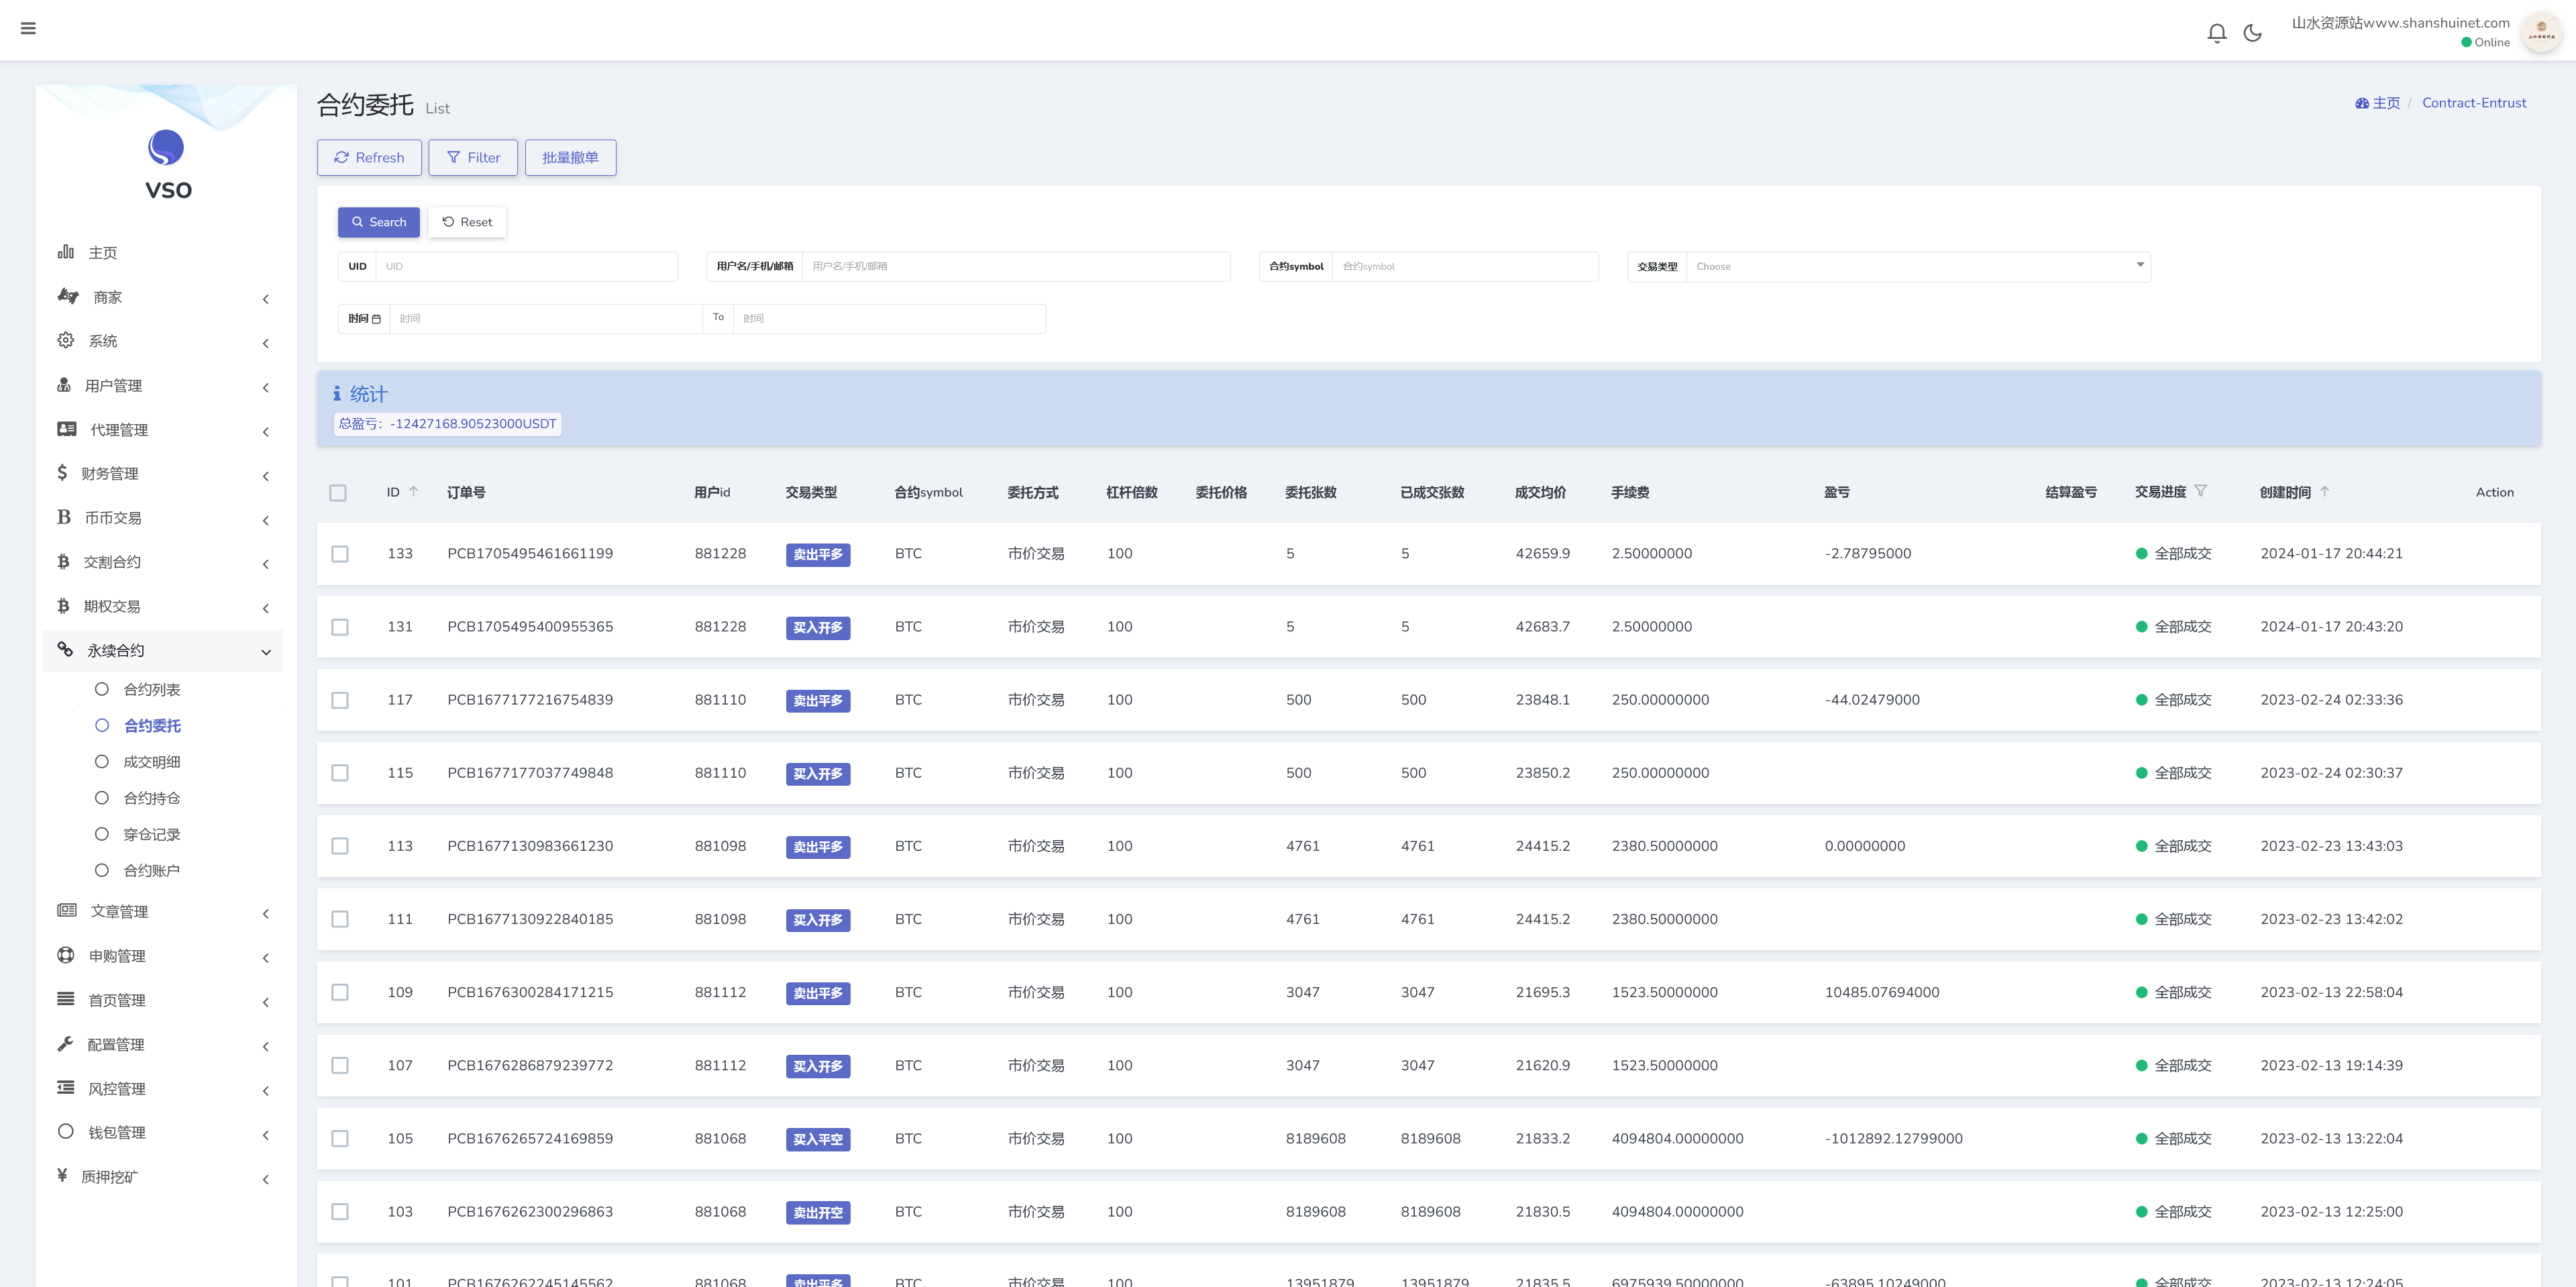
Task: Focus the UID input field
Action: click(x=526, y=266)
